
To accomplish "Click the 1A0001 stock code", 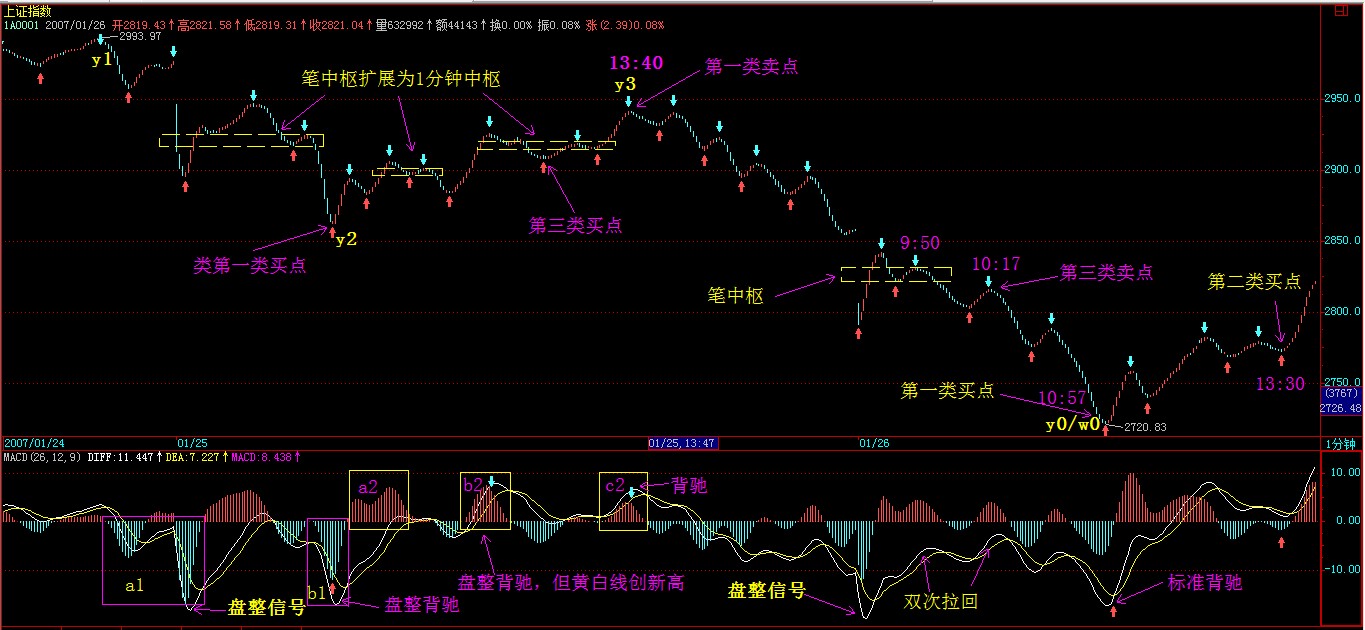I will point(20,24).
